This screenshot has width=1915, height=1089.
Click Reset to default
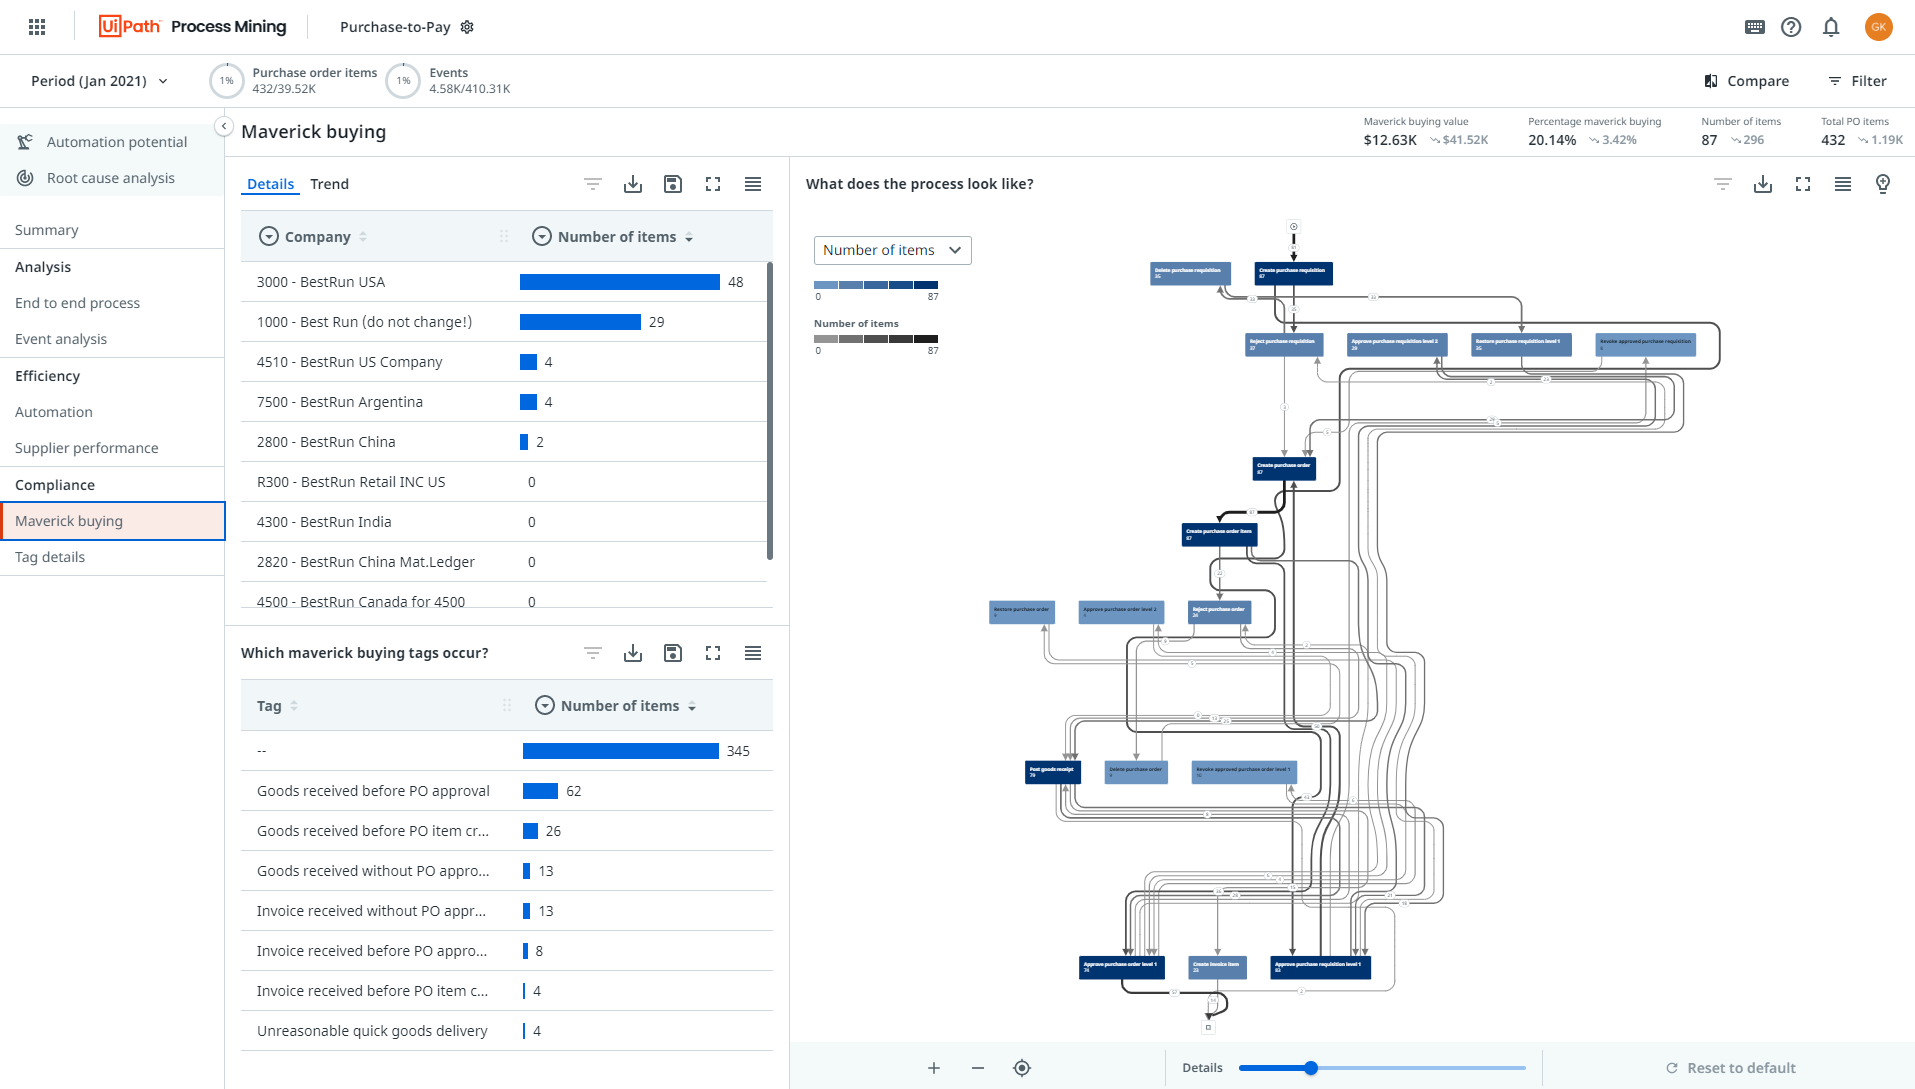pyautogui.click(x=1730, y=1068)
